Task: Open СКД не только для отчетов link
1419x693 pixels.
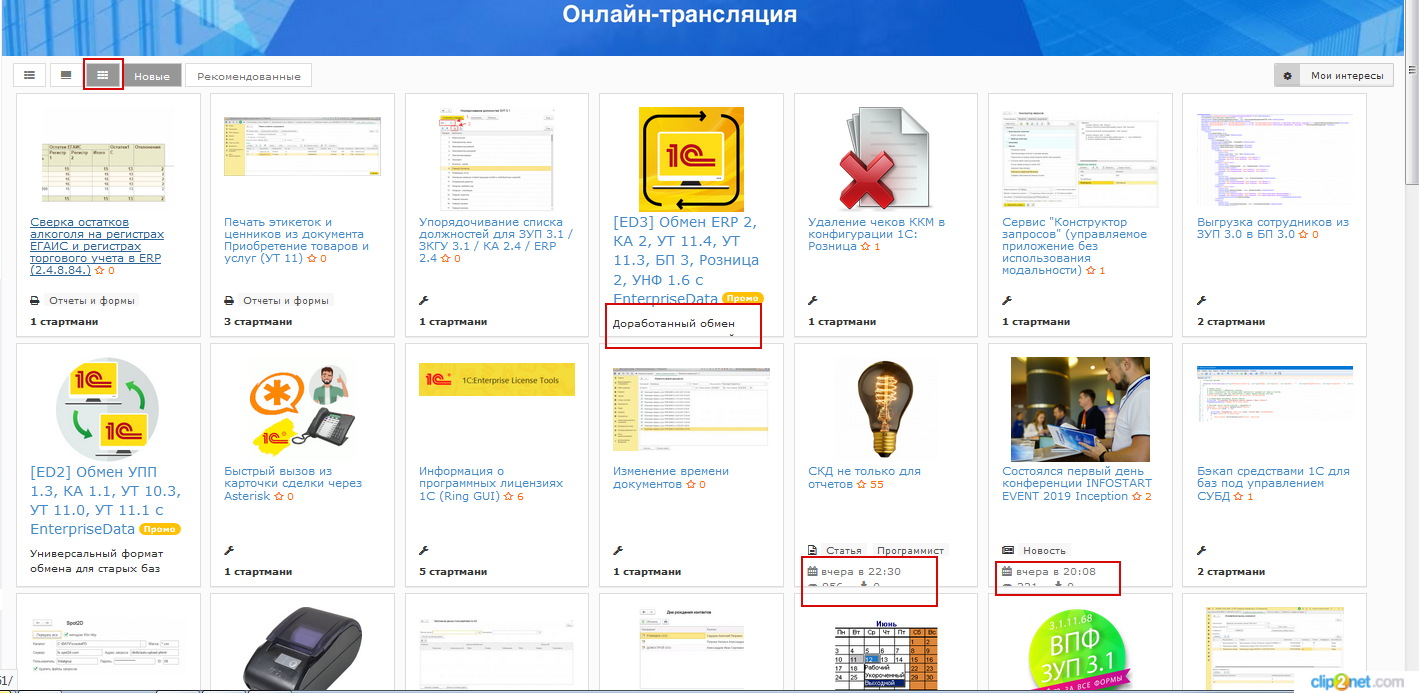Action: pos(864,477)
